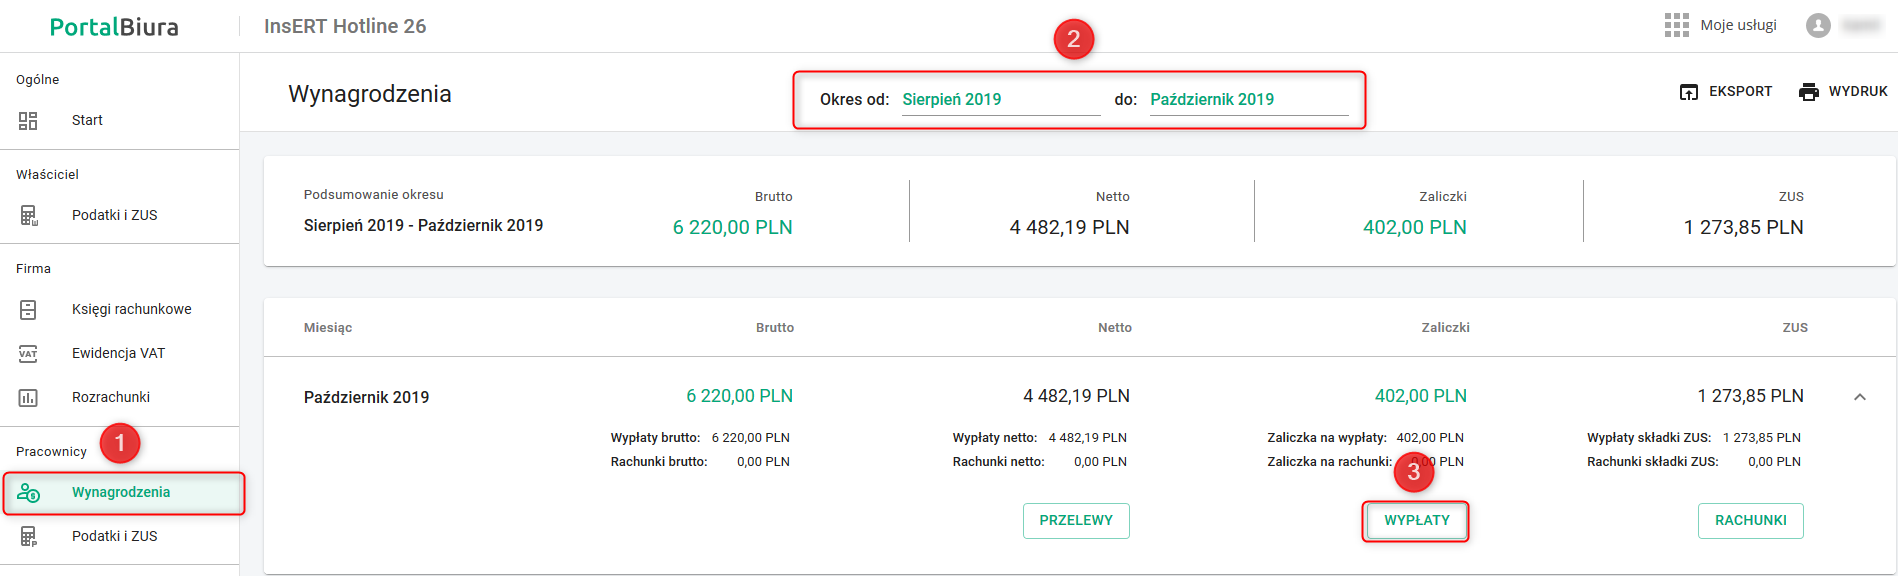Select Rozrachunki in the sidebar menu
1898x576 pixels.
(110, 398)
